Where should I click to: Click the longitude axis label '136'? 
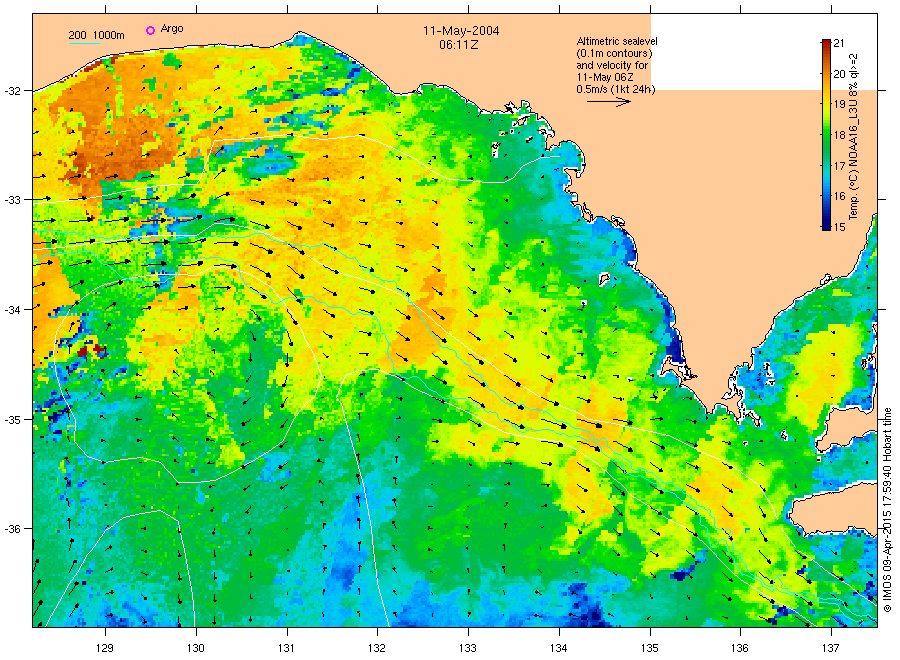[x=740, y=649]
